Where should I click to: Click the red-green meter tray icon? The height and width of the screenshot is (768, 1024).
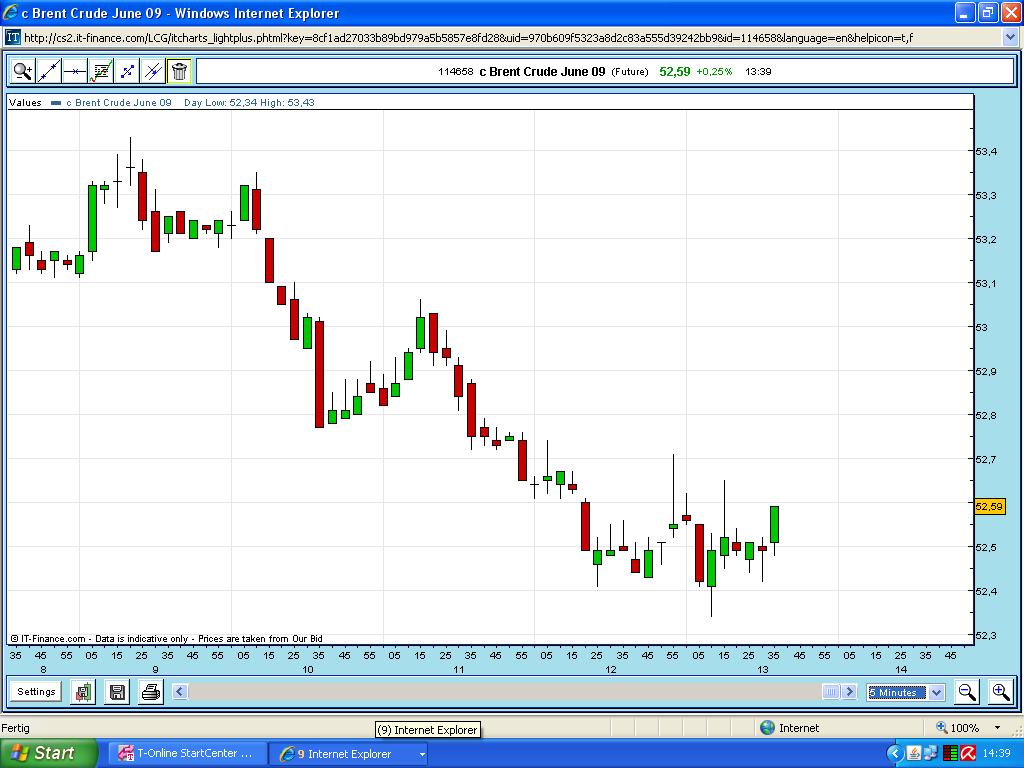(950, 754)
